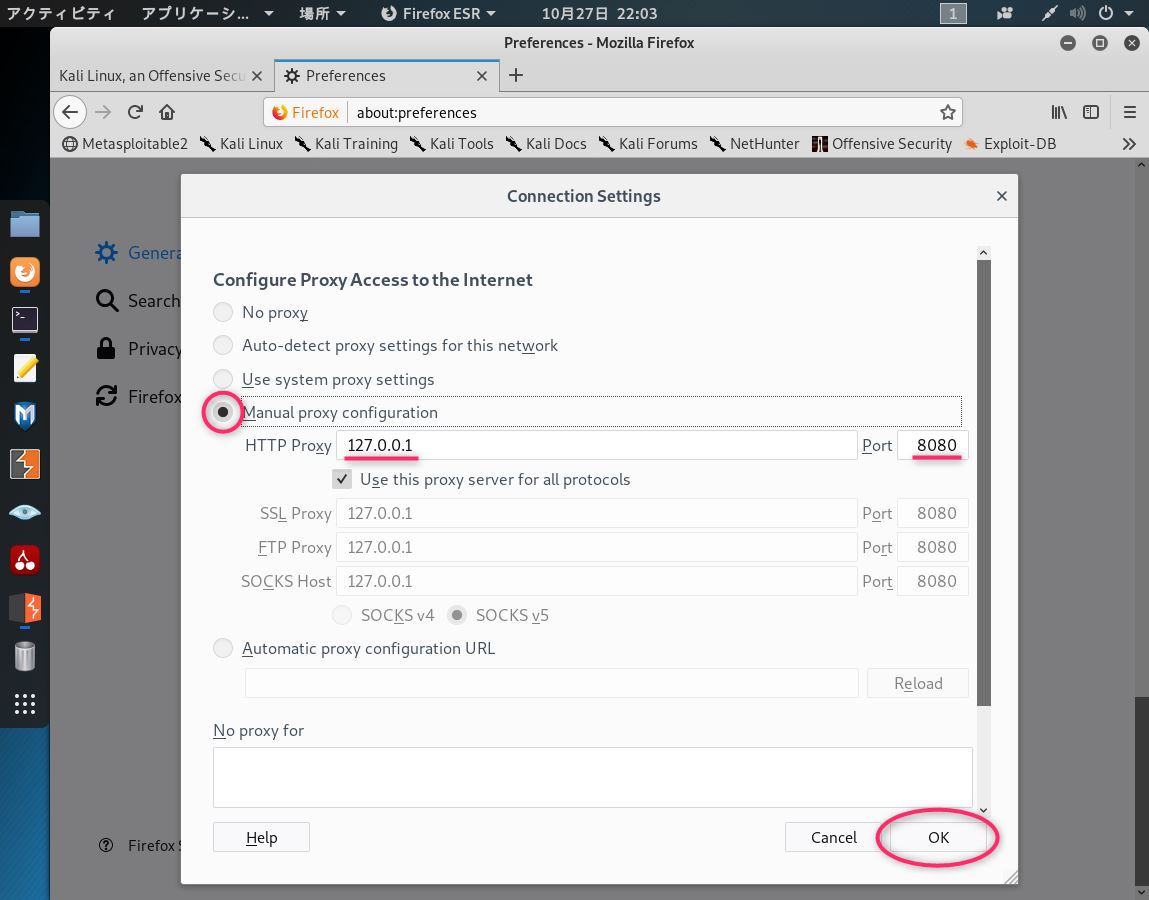Click the HTTP Proxy address field

click(x=596, y=445)
